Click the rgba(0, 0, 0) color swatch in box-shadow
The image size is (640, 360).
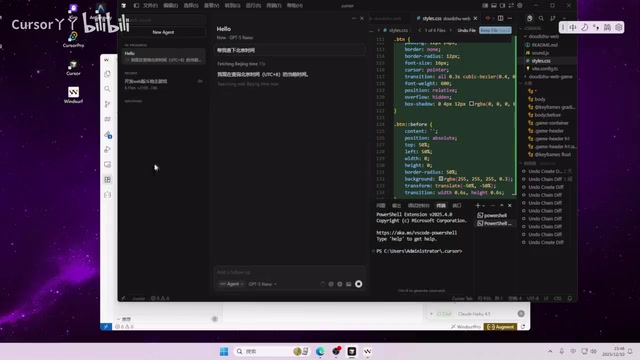471,104
